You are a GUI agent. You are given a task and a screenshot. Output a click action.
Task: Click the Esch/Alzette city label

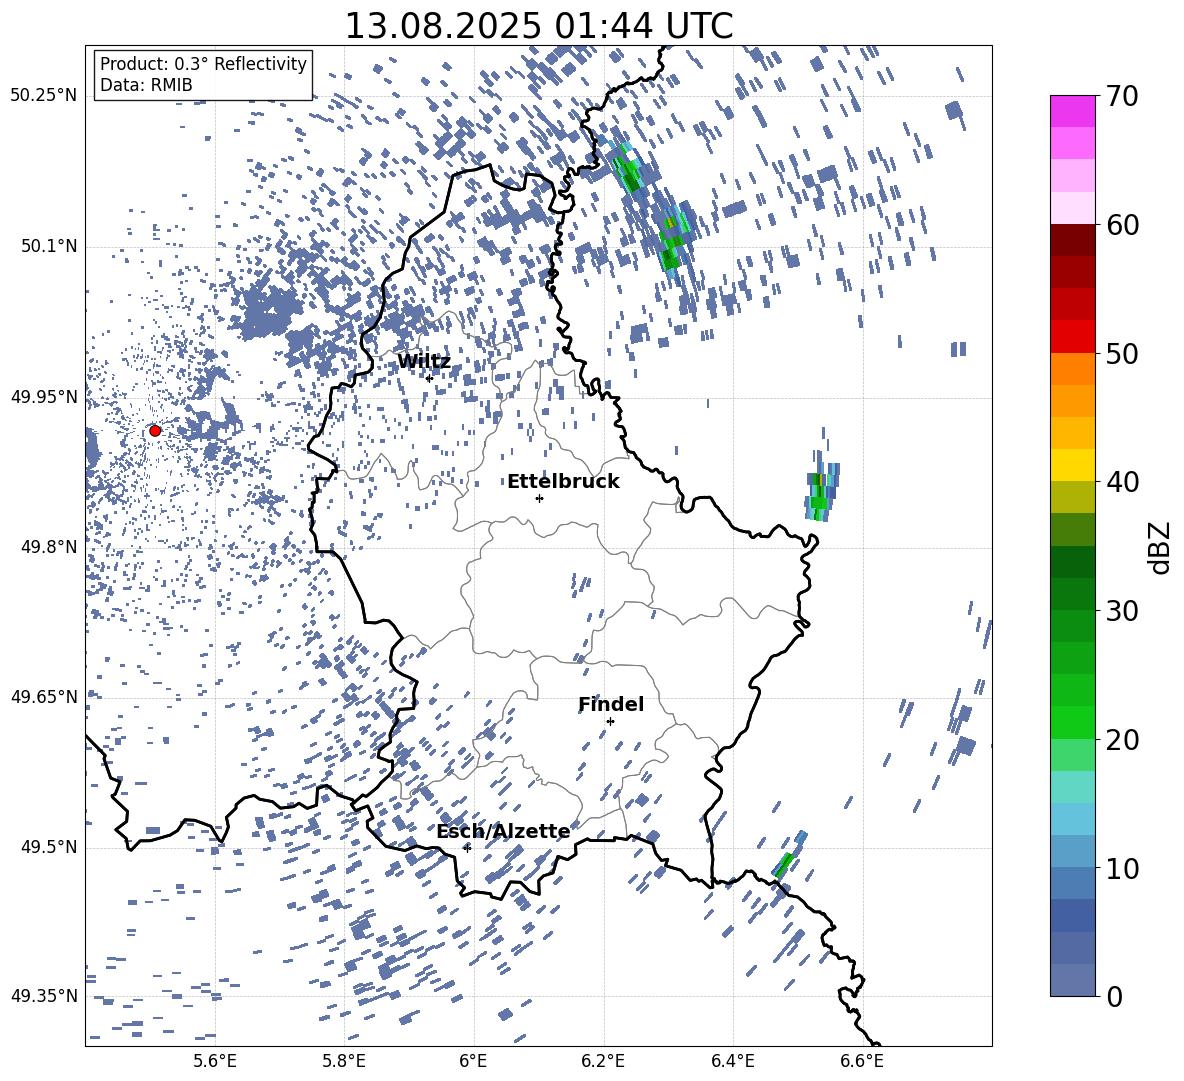(x=503, y=832)
